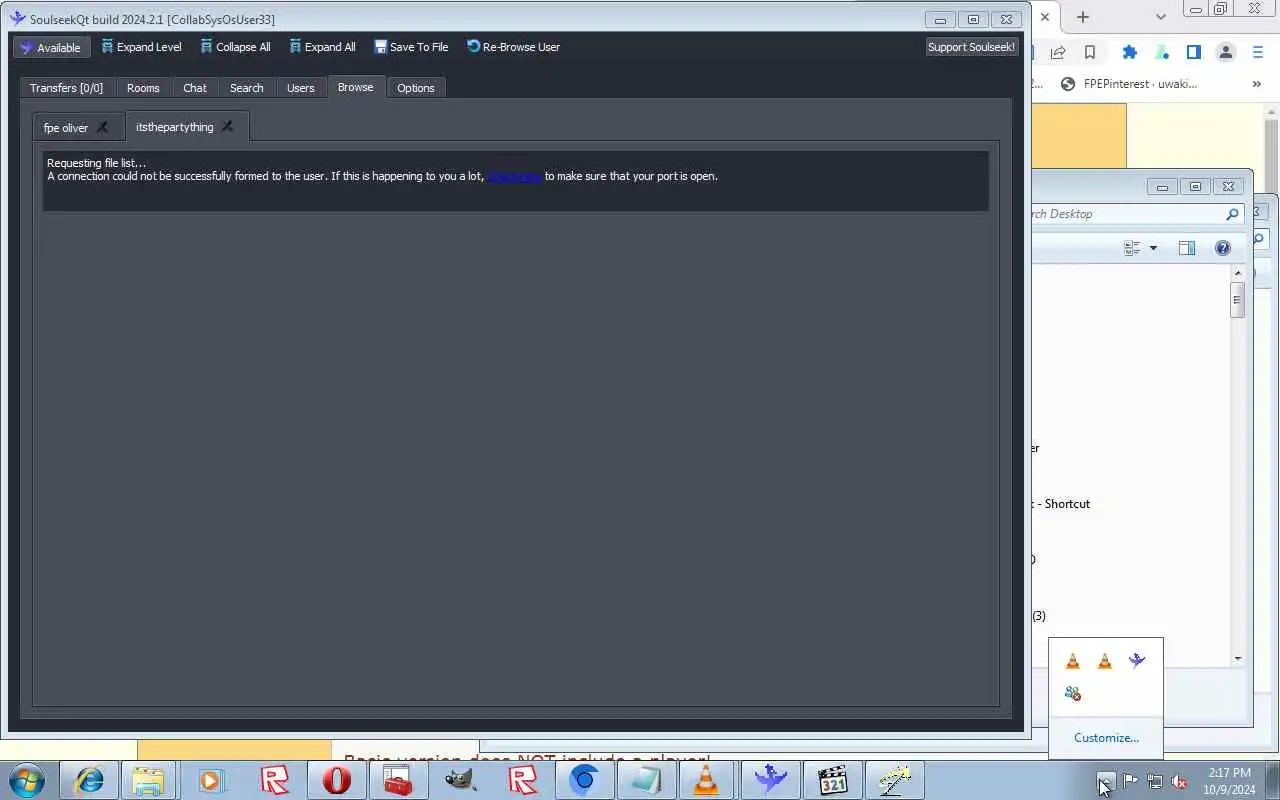This screenshot has width=1280, height=800.
Task: Open the browser main menu icon
Action: click(x=1259, y=52)
